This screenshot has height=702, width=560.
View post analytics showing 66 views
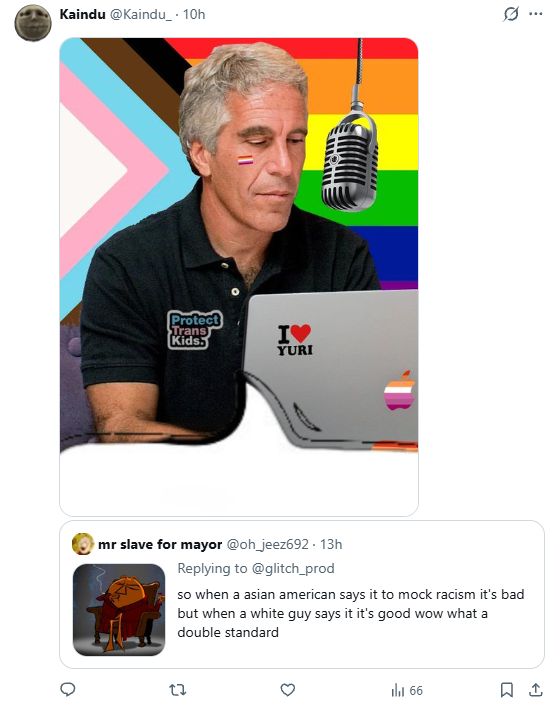point(407,690)
